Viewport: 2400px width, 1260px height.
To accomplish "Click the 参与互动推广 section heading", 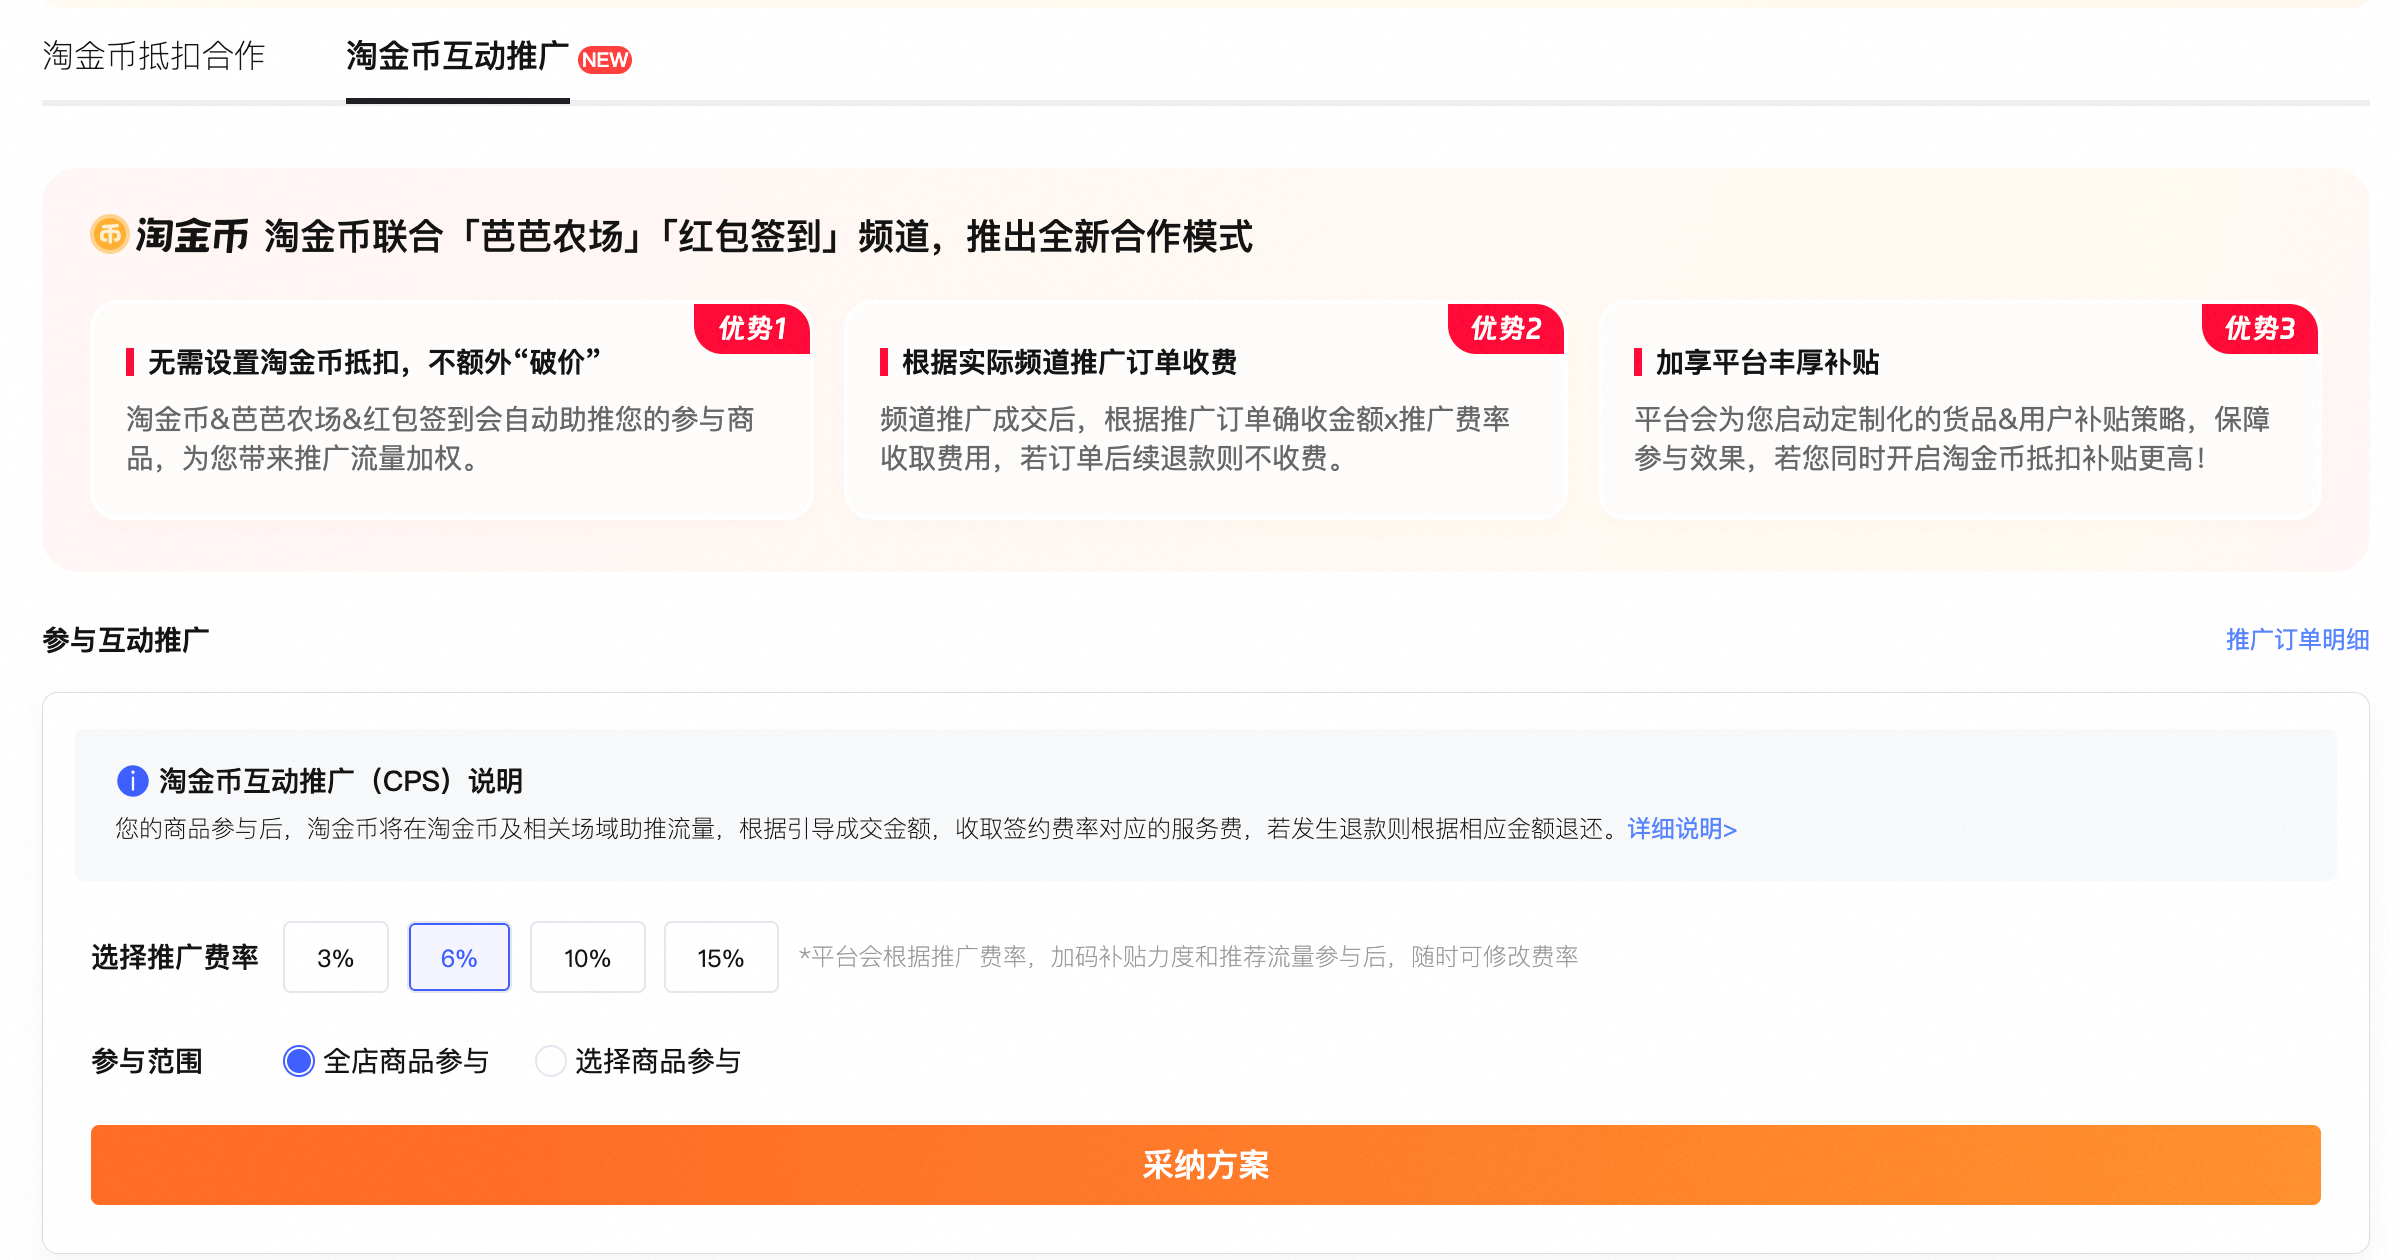I will click(x=126, y=640).
